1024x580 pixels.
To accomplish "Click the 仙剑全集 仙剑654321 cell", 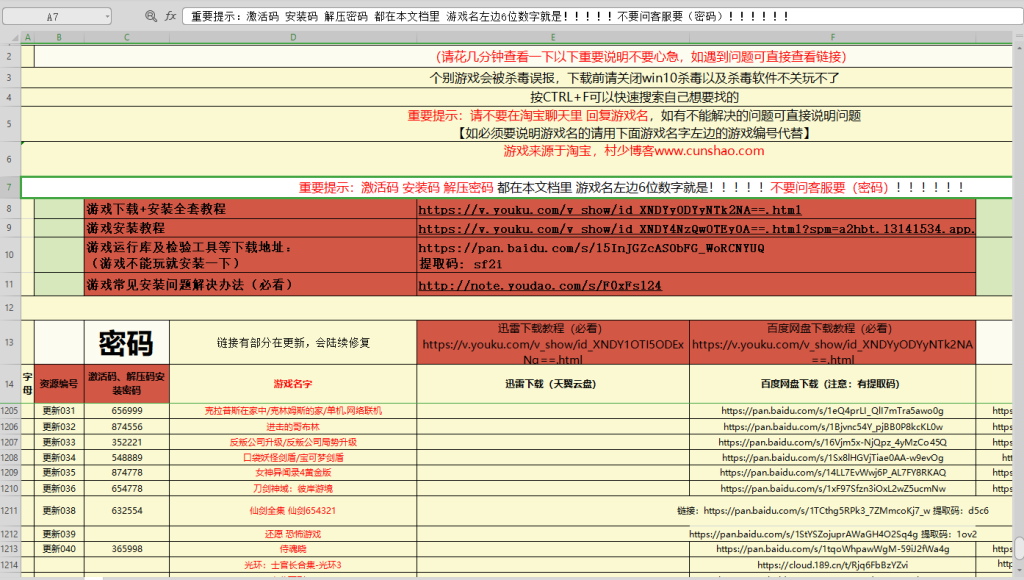I will [293, 511].
